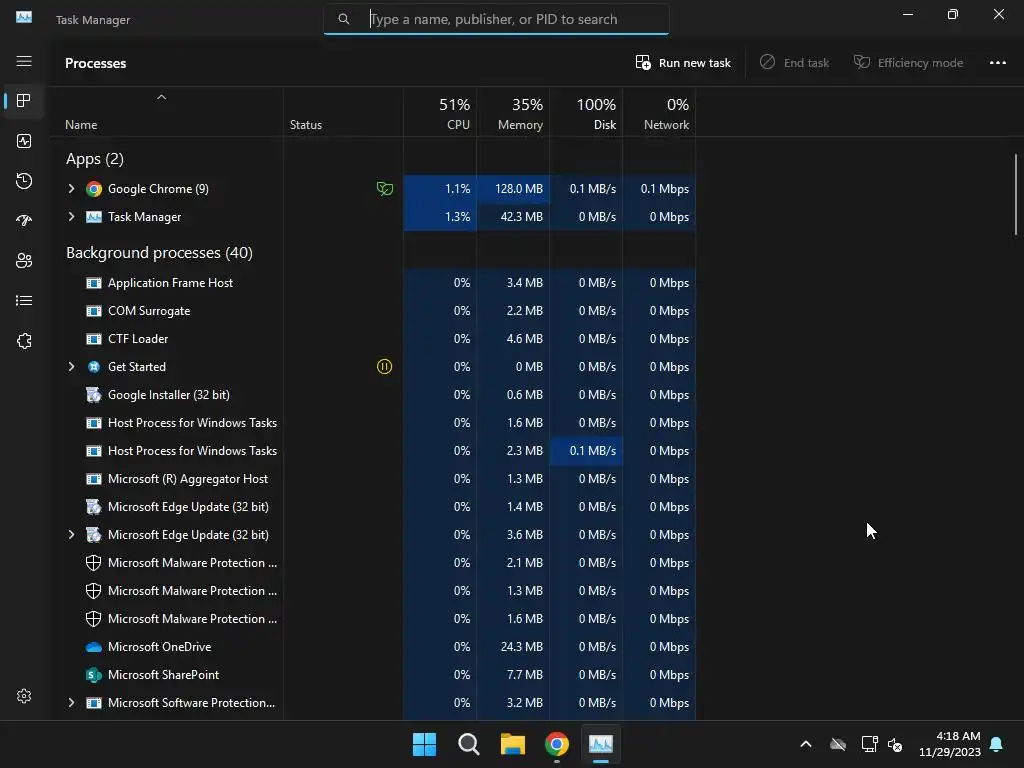This screenshot has width=1024, height=768.
Task: Click the network status tray icon
Action: pos(869,744)
